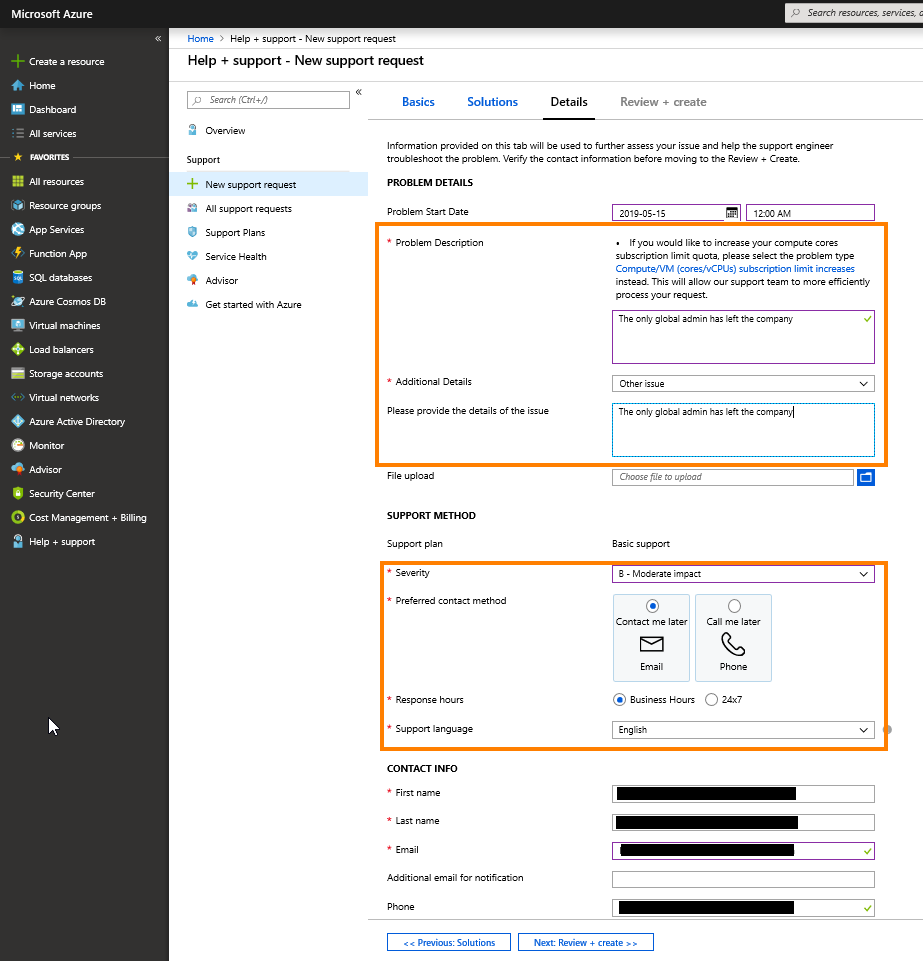Click the Problem Description text box
The width and height of the screenshot is (923, 961).
coord(743,336)
